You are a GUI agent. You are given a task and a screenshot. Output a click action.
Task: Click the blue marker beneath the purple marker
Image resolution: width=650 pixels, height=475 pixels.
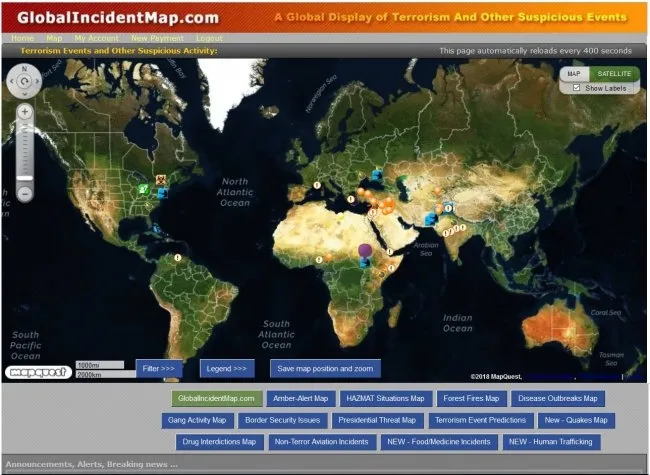click(x=365, y=263)
